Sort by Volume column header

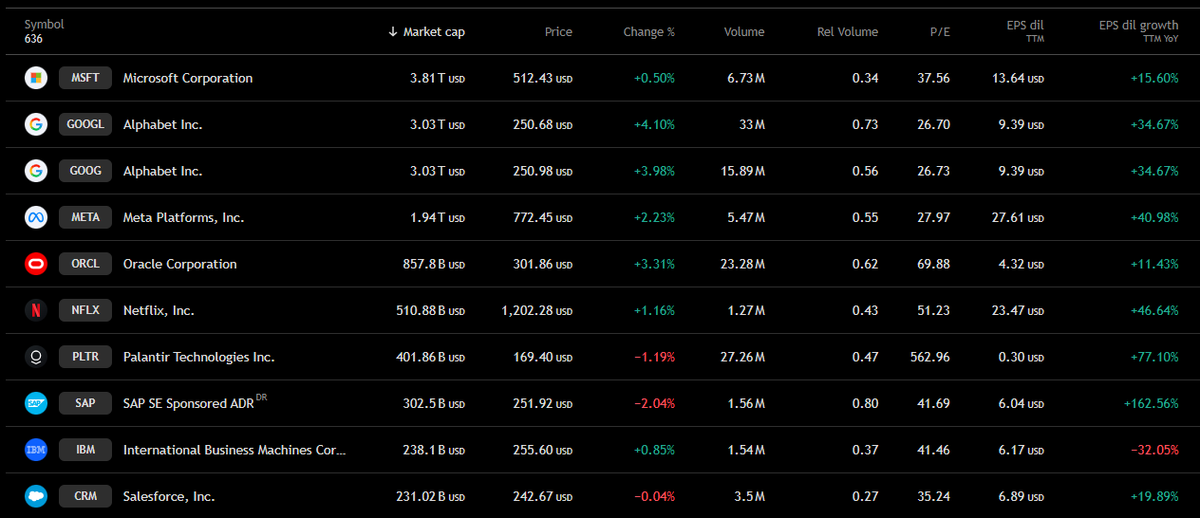pyautogui.click(x=744, y=32)
